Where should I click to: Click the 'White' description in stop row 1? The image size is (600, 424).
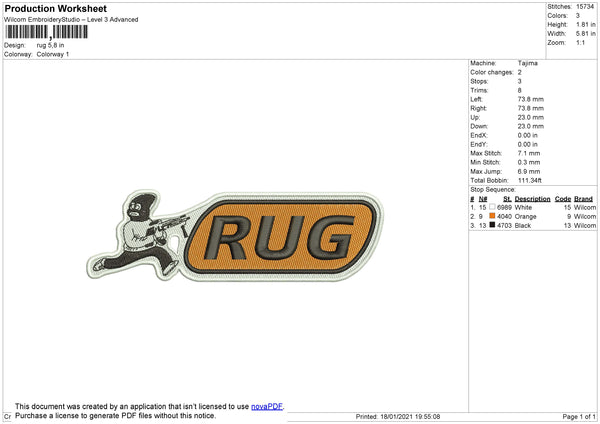tap(523, 207)
